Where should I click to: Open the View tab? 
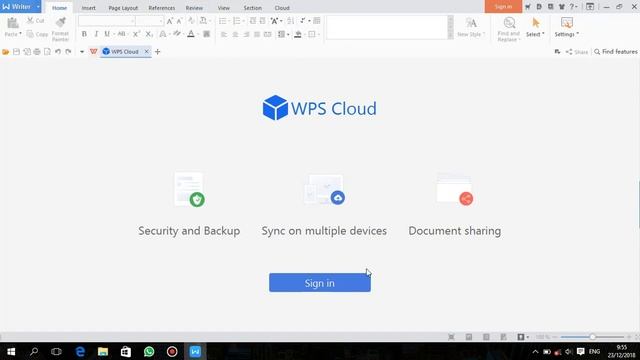[x=224, y=8]
